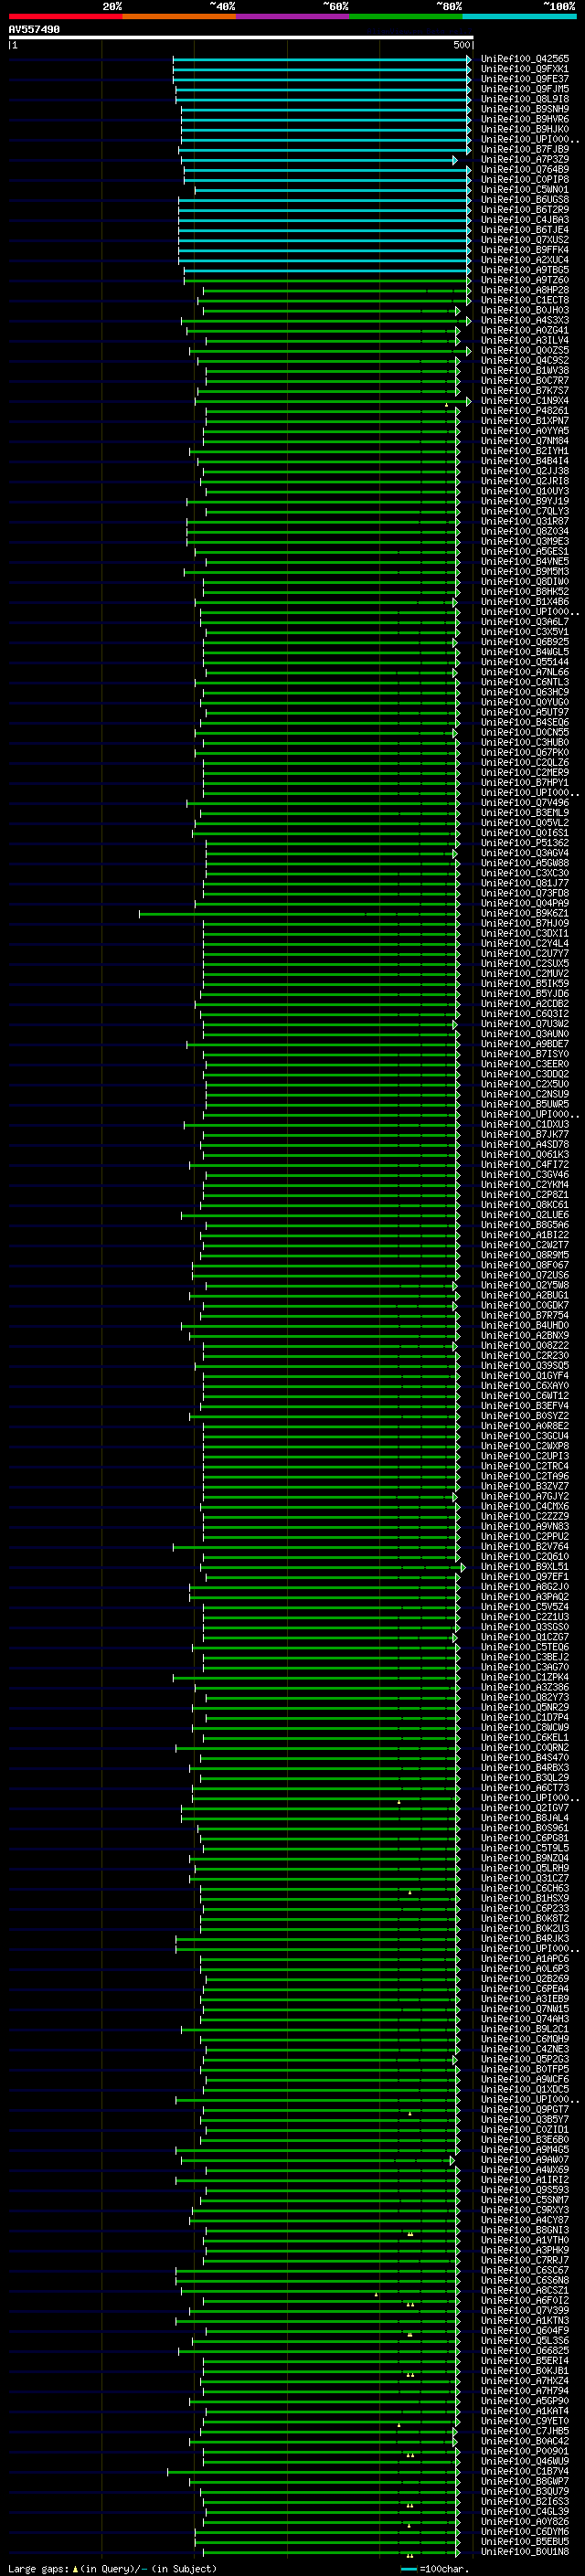Click the cyan ~100% identity legend segment
The image size is (585, 2576).
pos(519,16)
